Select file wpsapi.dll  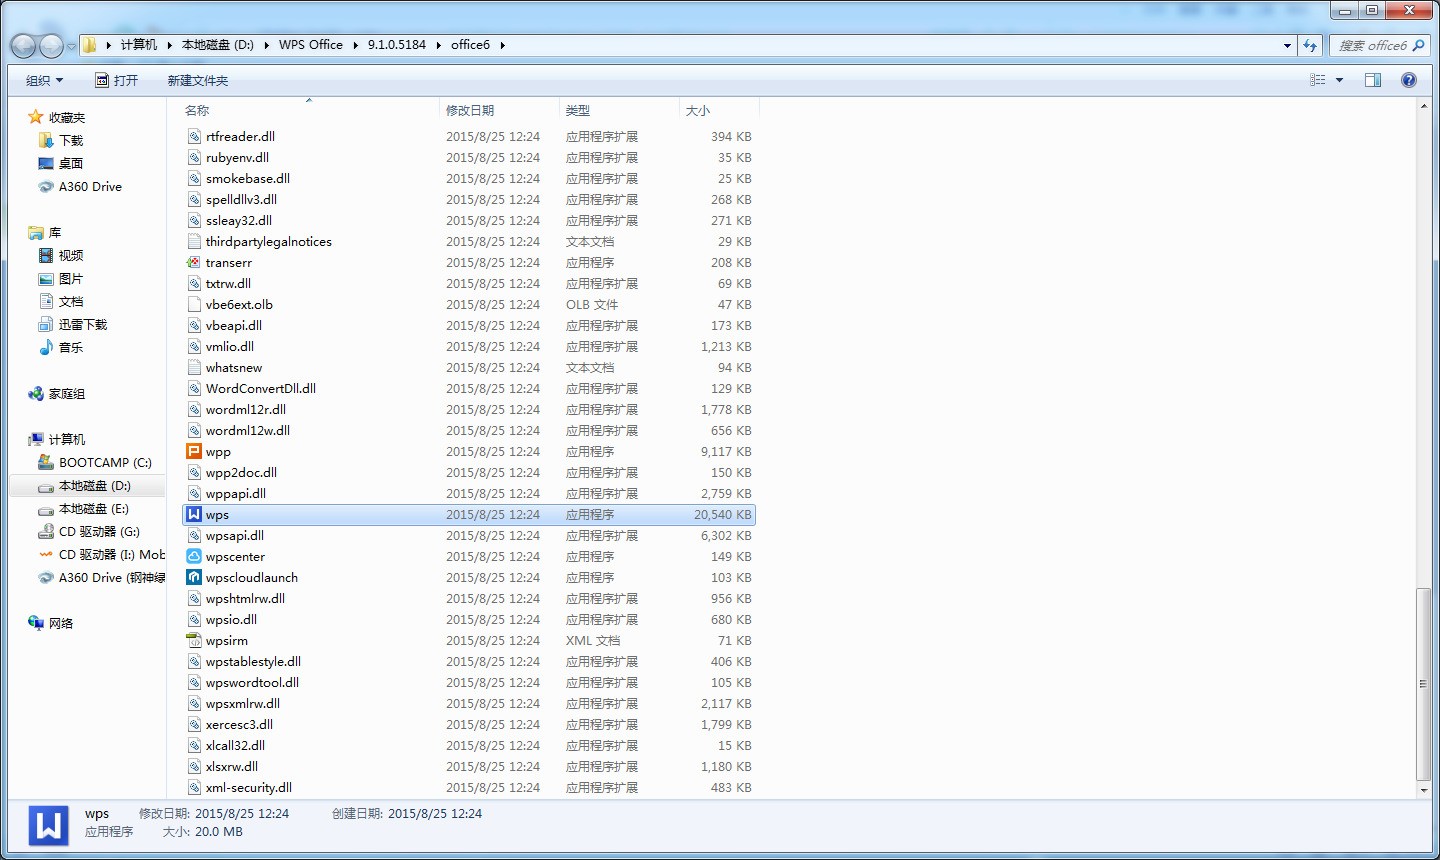pos(235,535)
